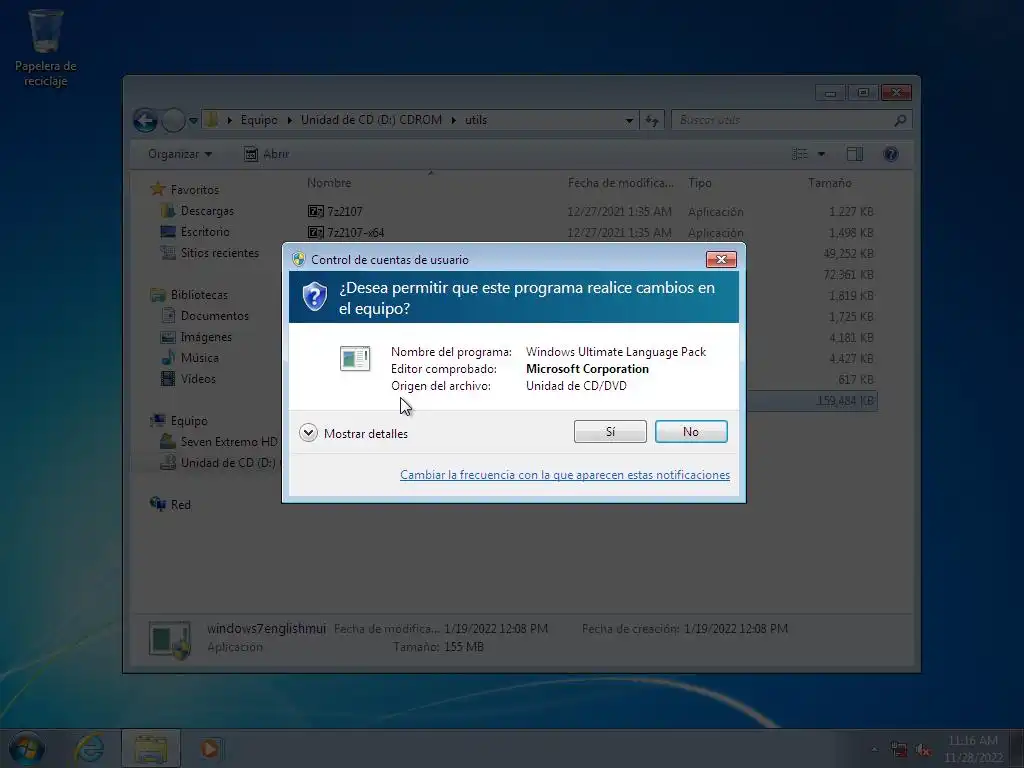The image size is (1024, 768).
Task: Sort by the Tipo column header
Action: (x=699, y=183)
